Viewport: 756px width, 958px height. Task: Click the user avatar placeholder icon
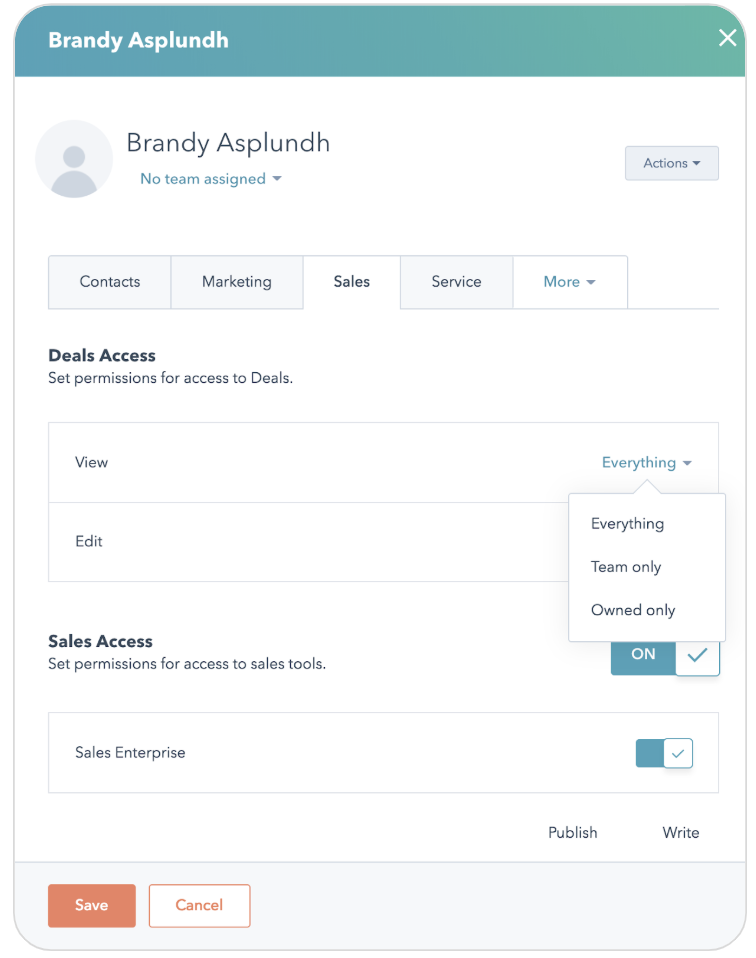(74, 159)
